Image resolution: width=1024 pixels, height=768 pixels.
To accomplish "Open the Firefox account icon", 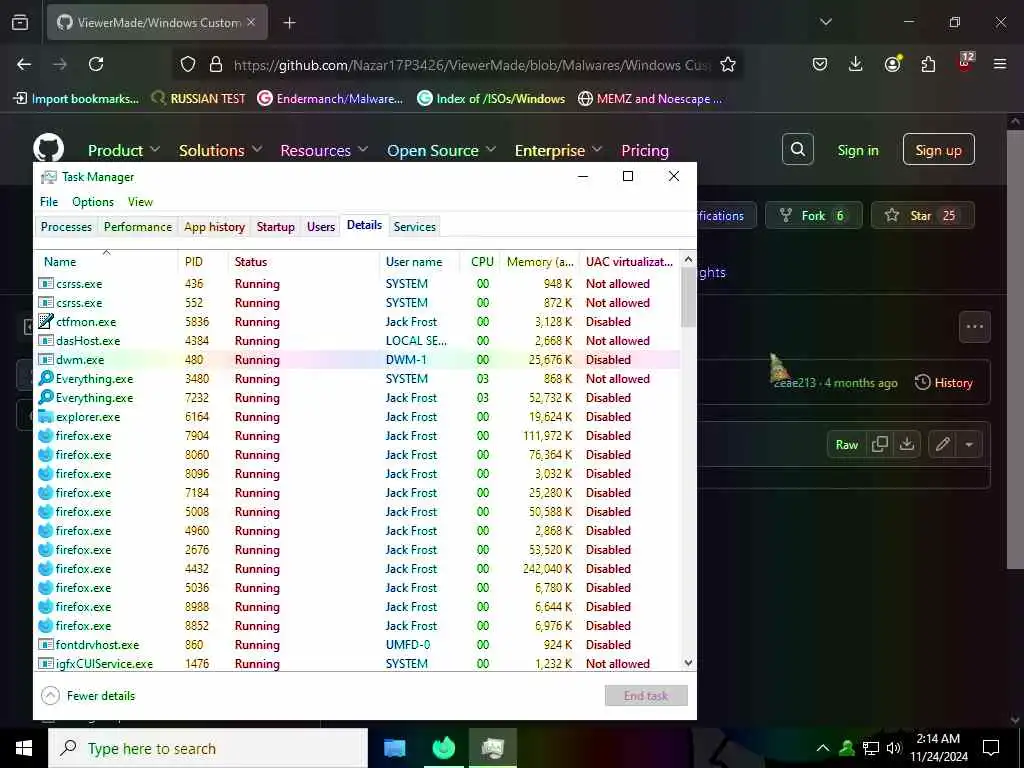I will tap(892, 63).
